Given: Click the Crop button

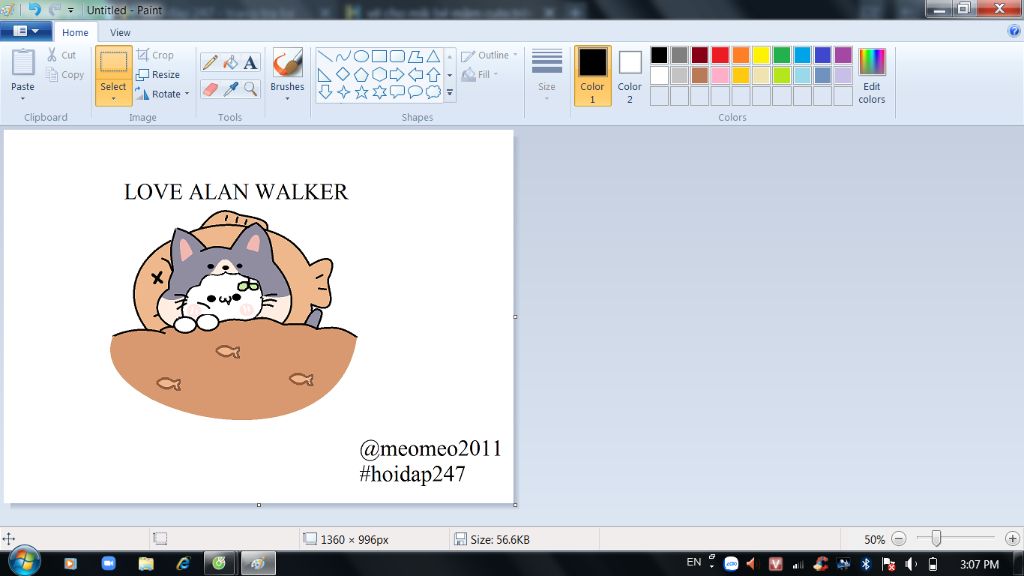Looking at the screenshot, I should coord(155,56).
